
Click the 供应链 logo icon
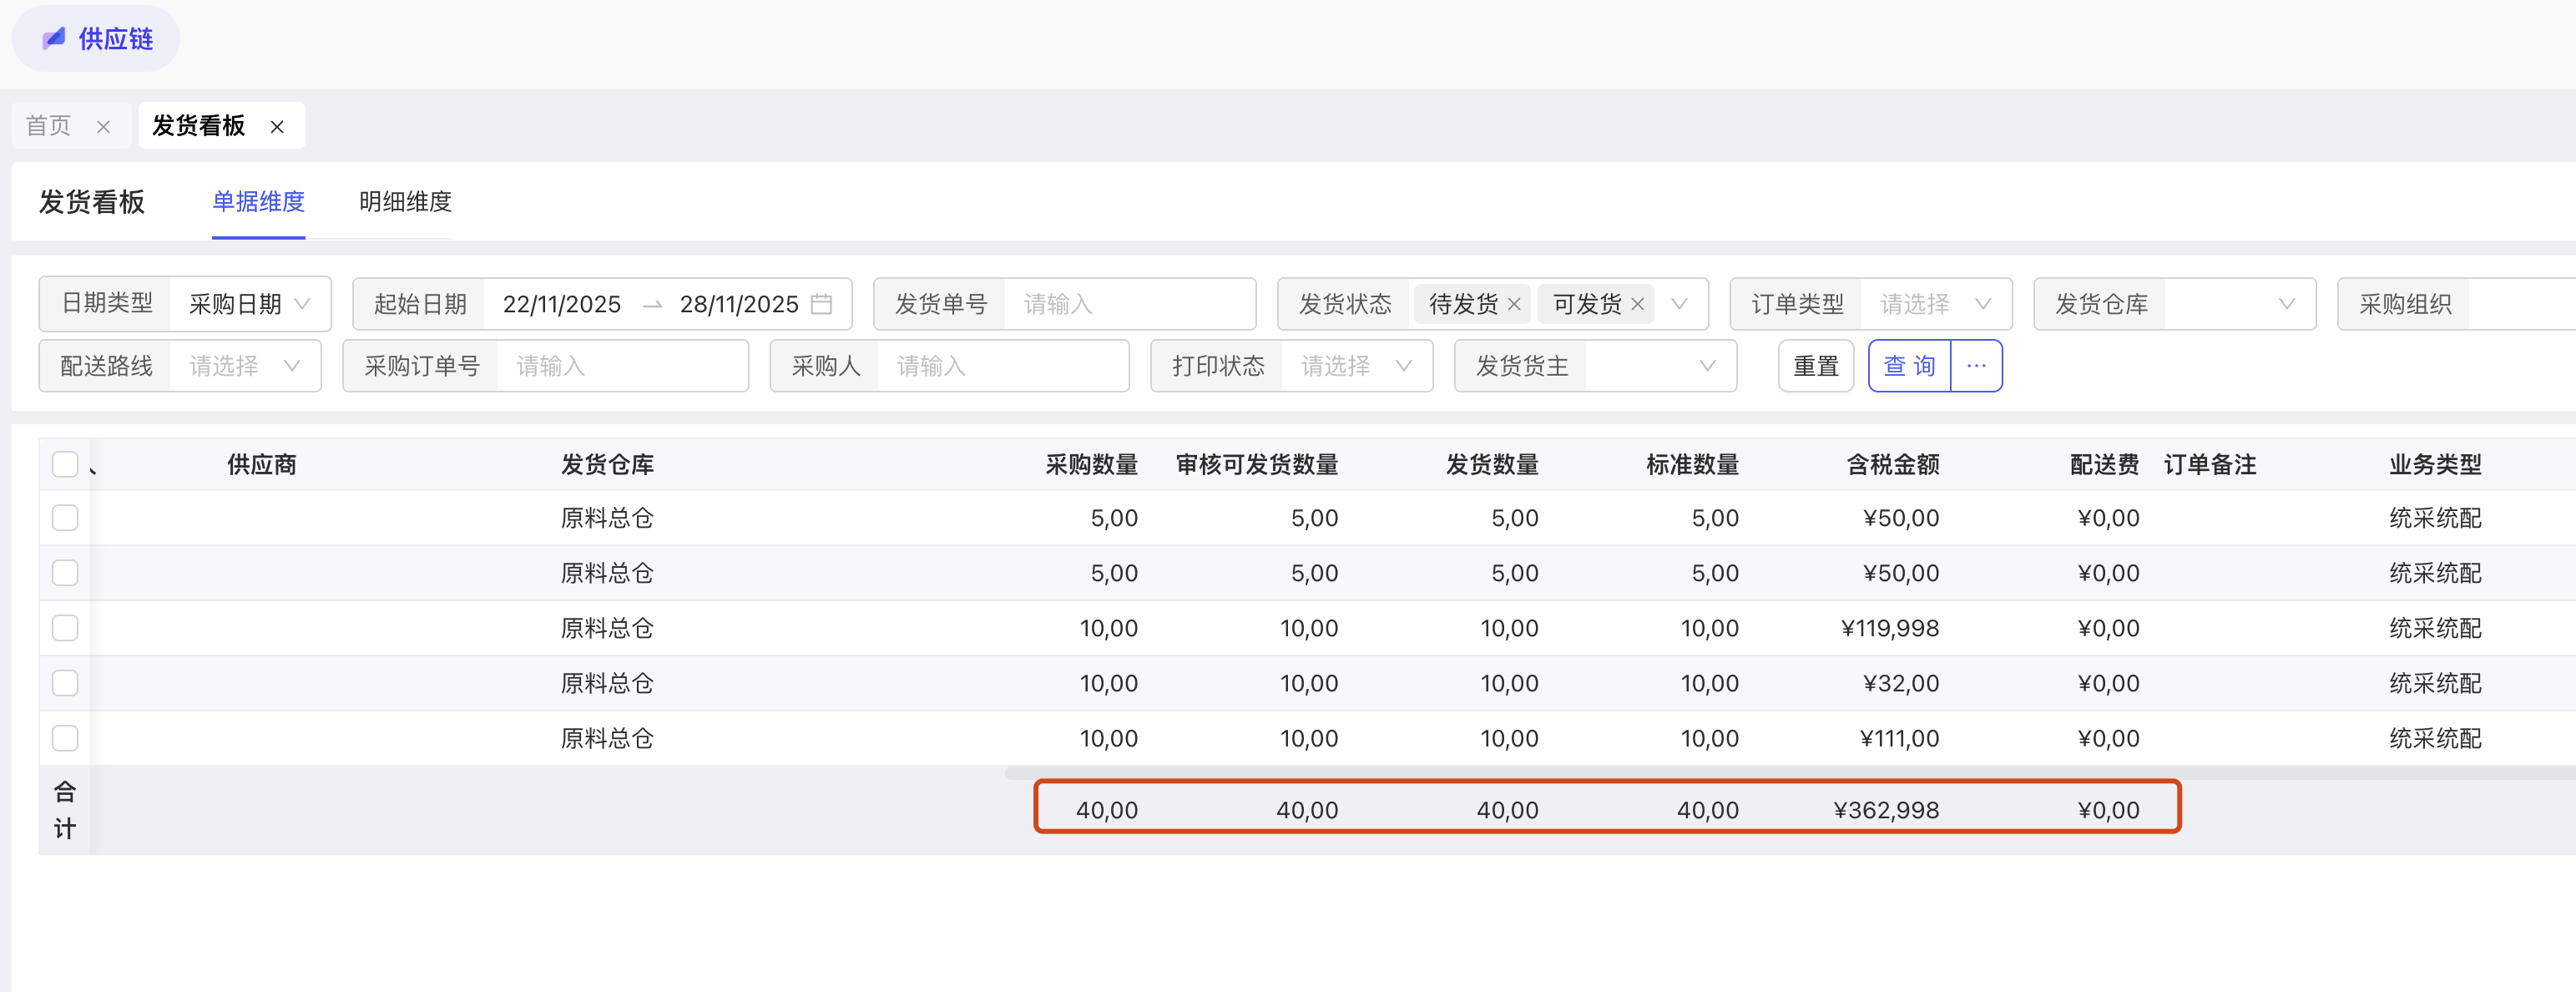pyautogui.click(x=54, y=39)
